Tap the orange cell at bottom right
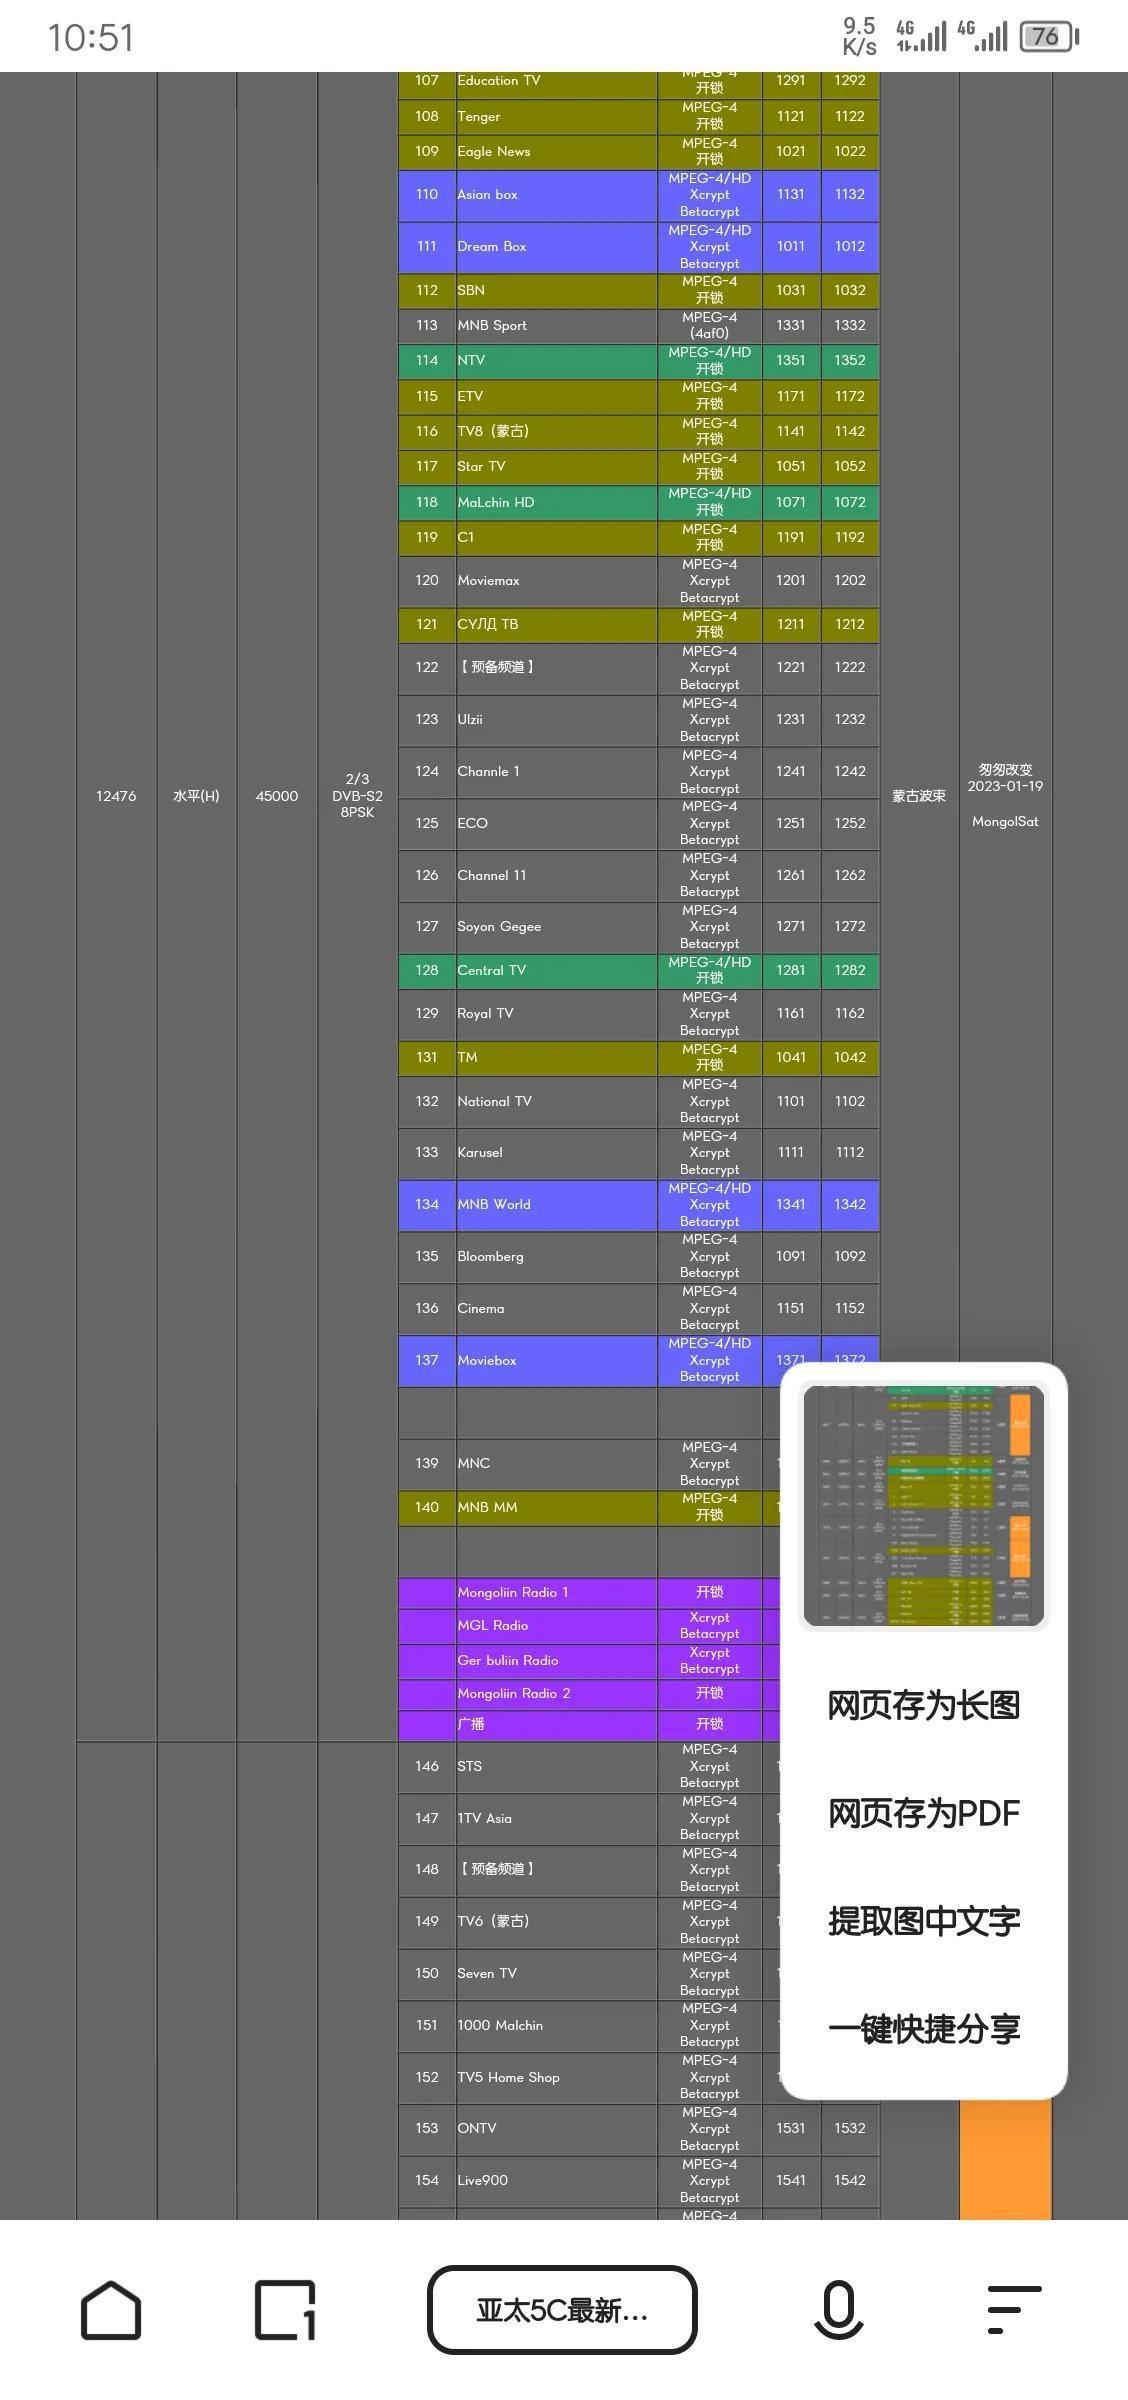Viewport: 1128px width, 2400px height. [1005, 2160]
